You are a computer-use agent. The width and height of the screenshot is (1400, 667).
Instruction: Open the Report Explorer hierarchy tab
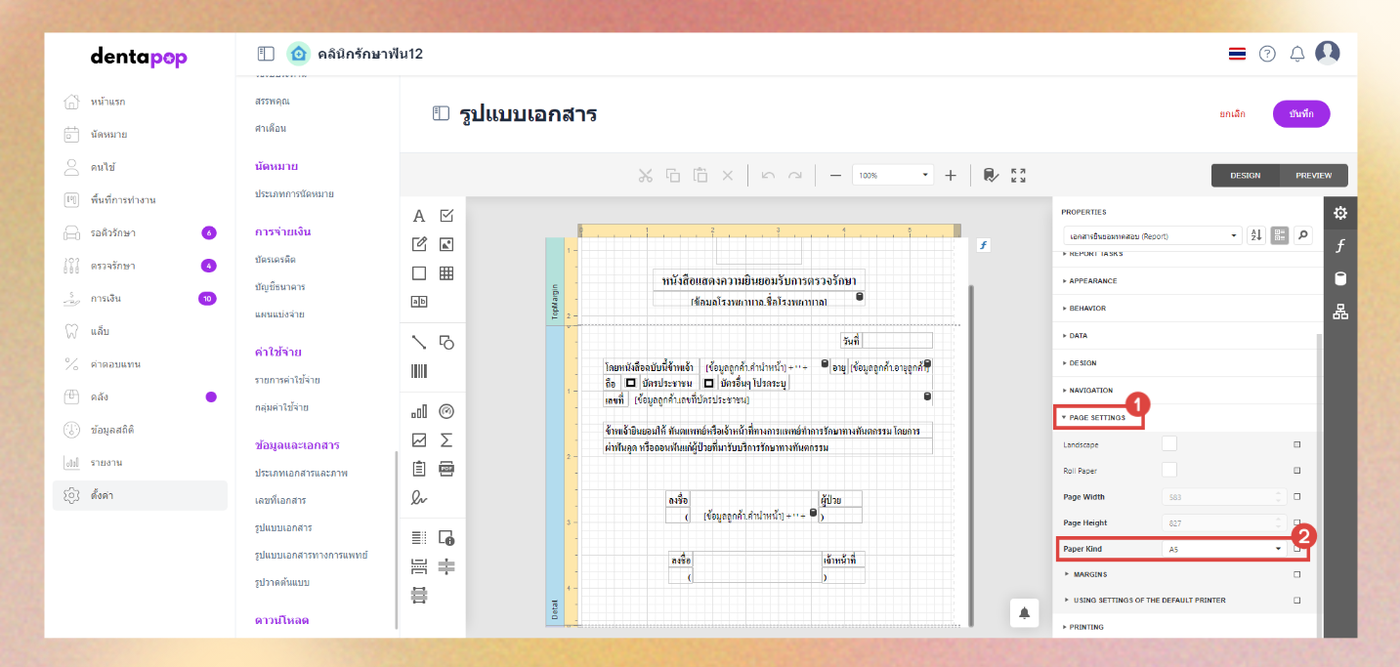tap(1340, 312)
